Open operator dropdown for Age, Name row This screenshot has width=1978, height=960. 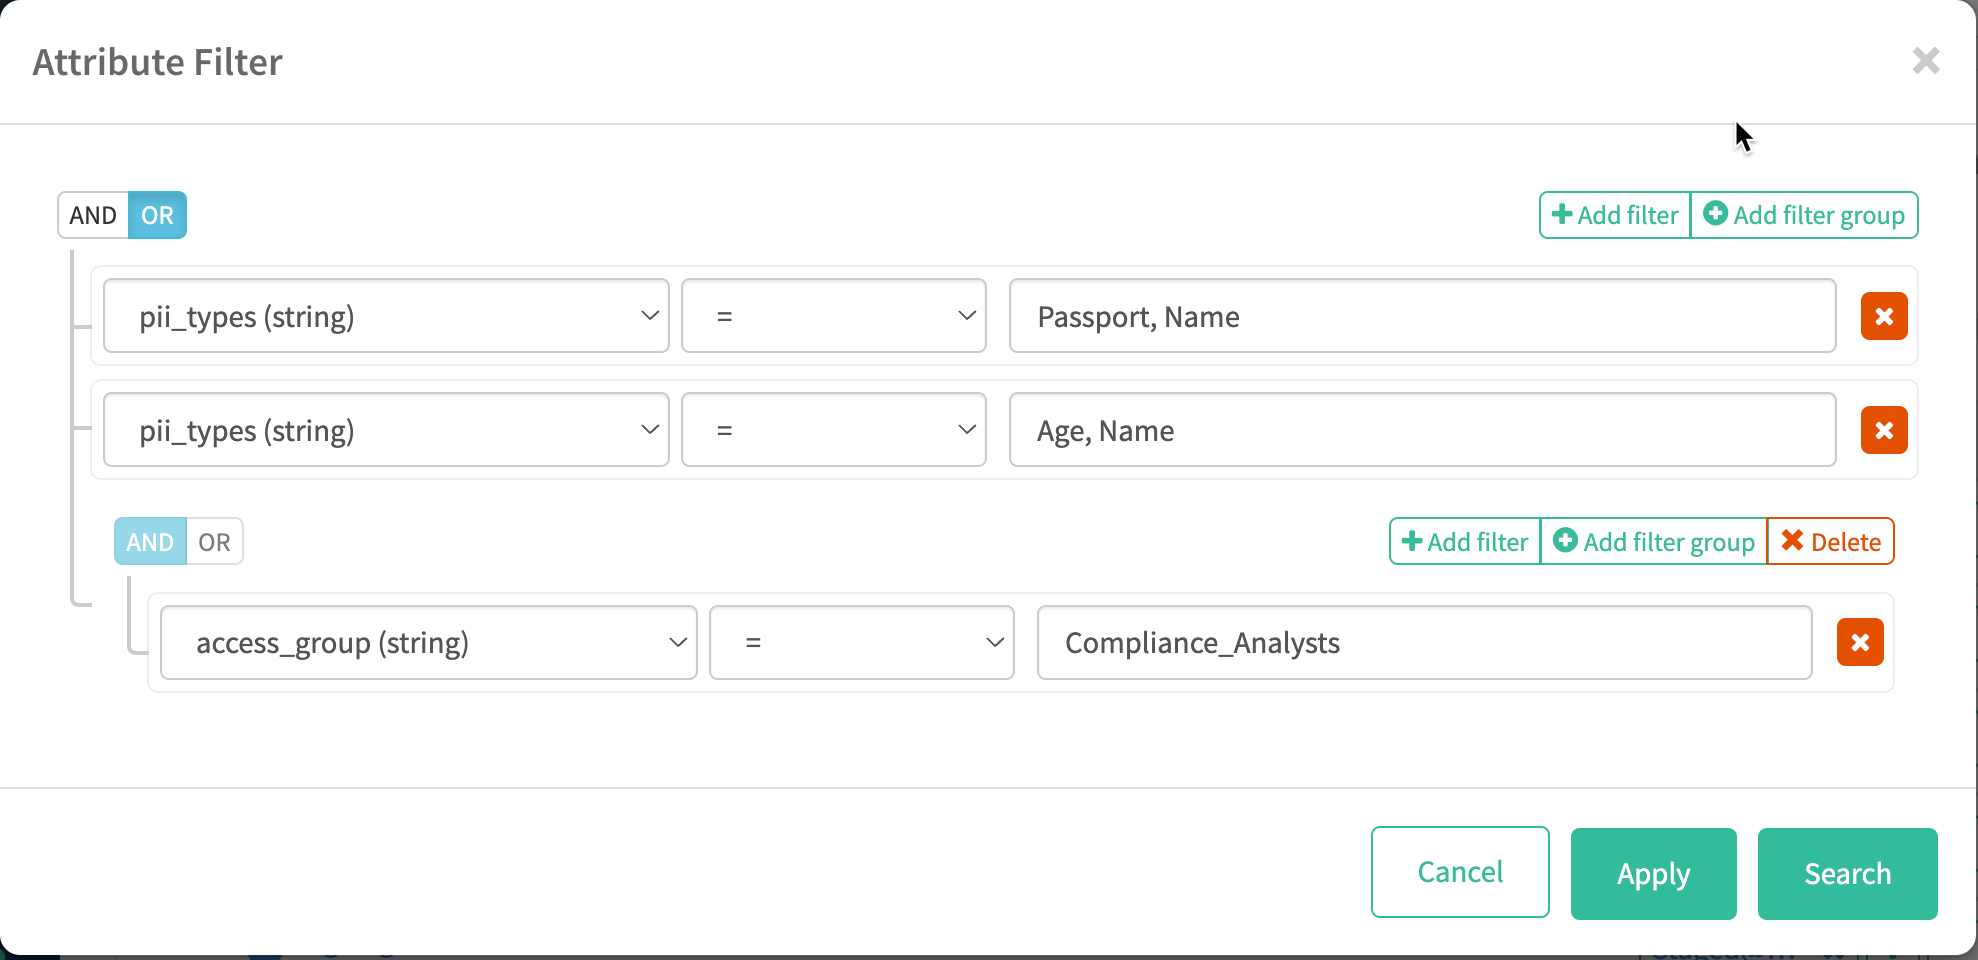[x=833, y=430]
